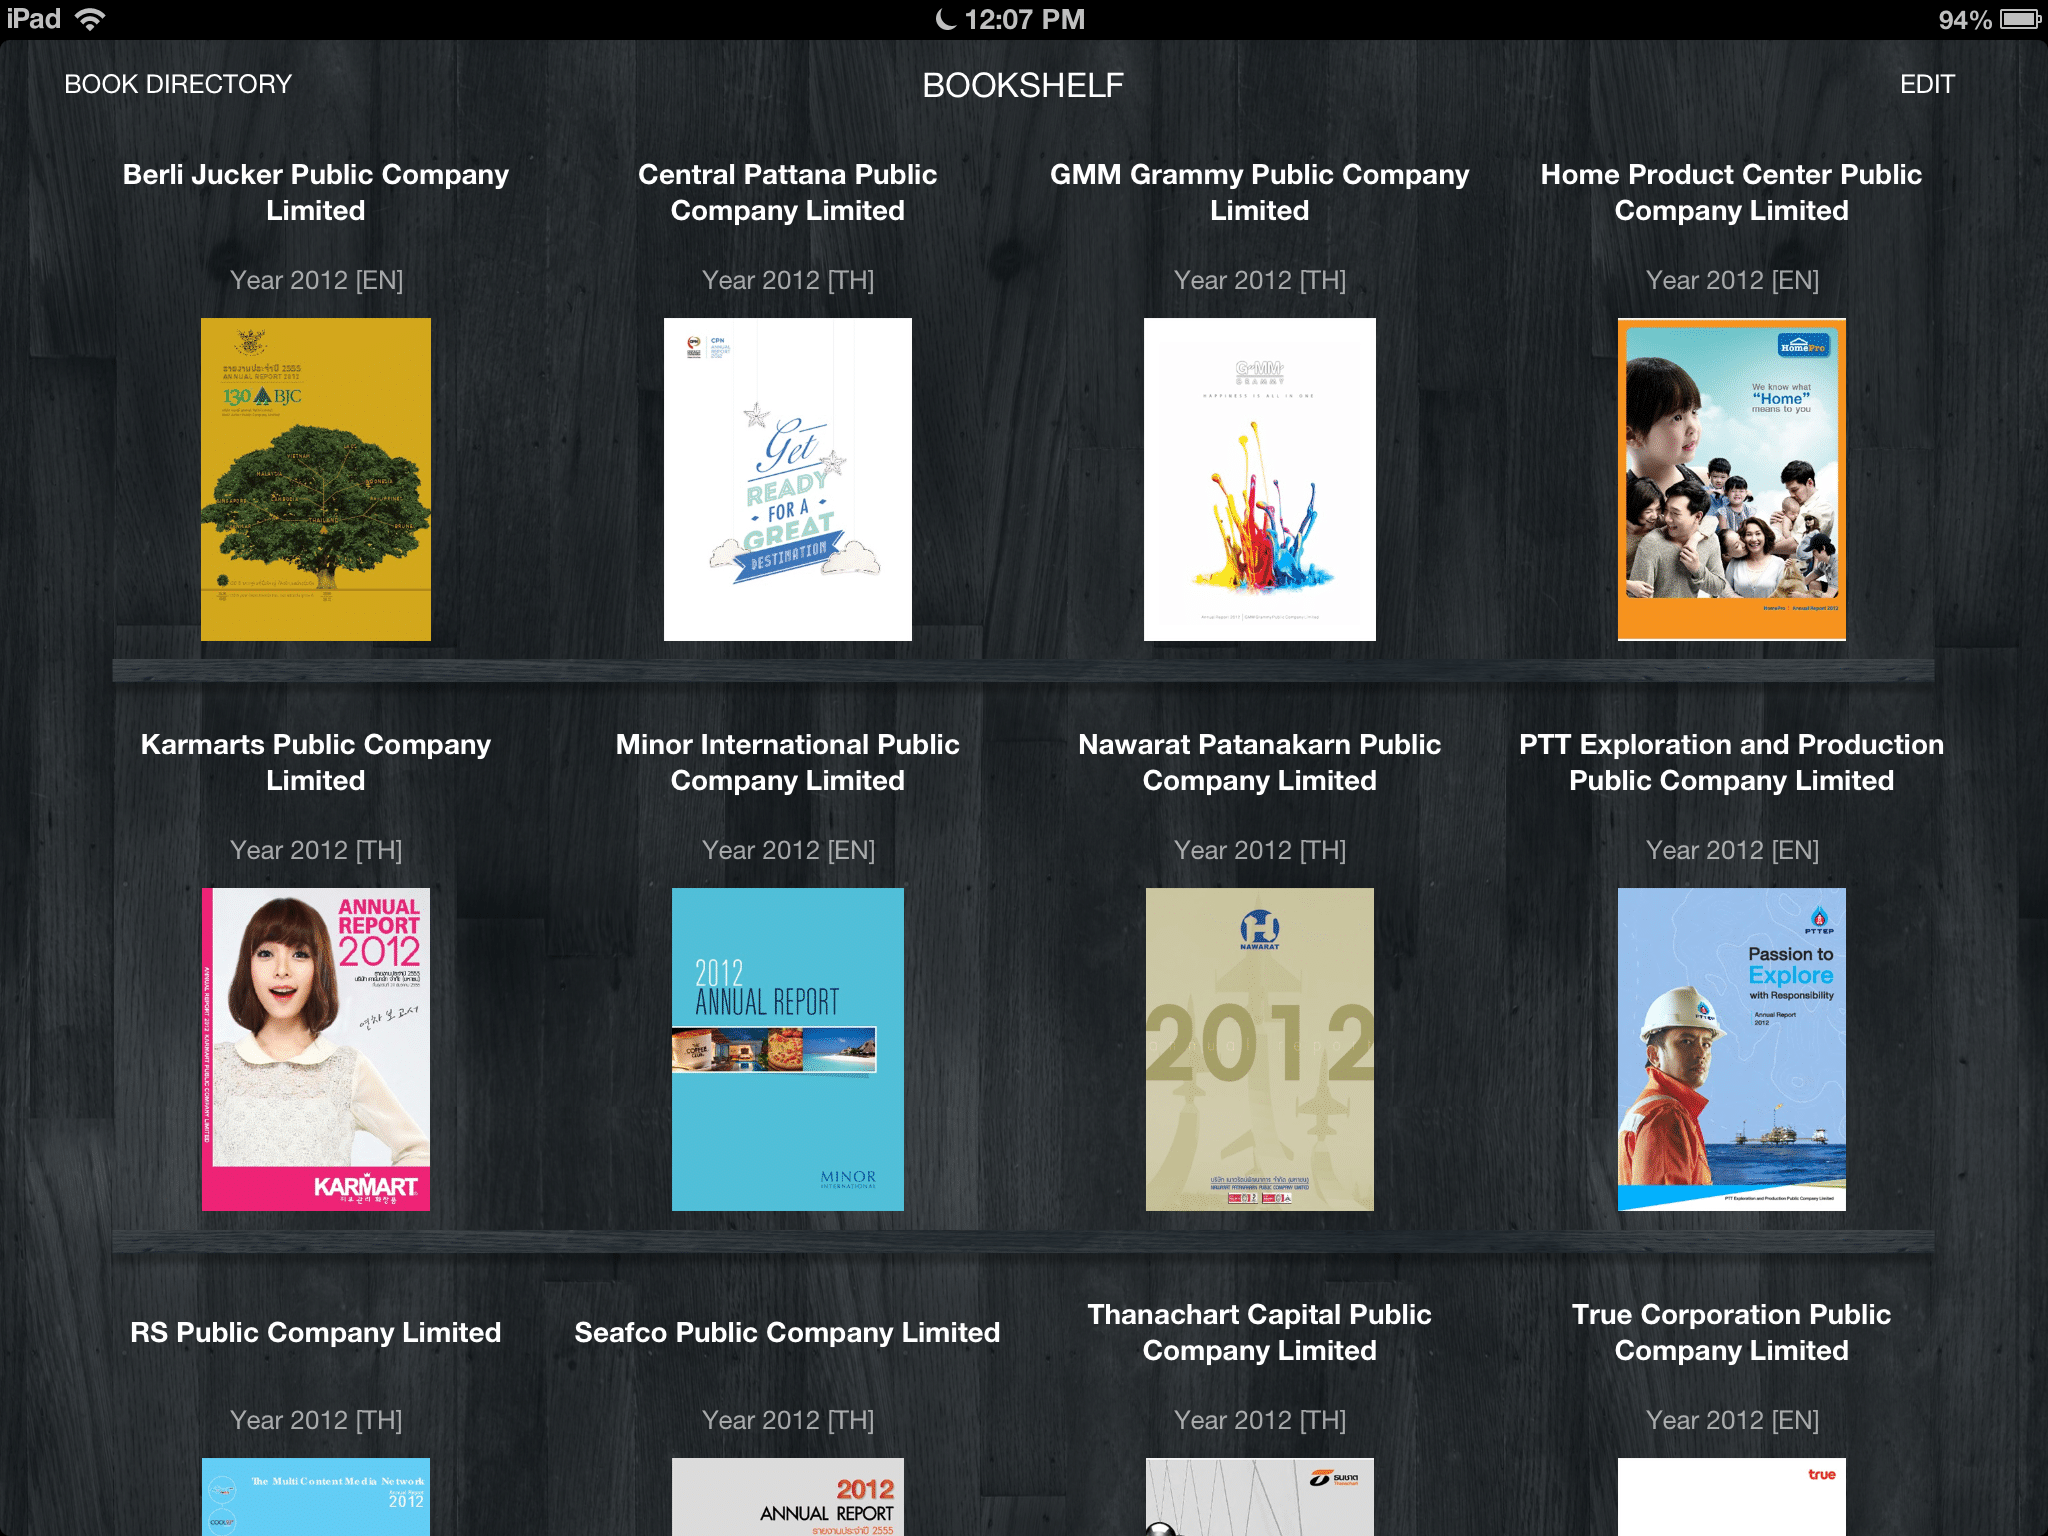Click 'Year 2012 [TH]' under Karmarts

316,850
